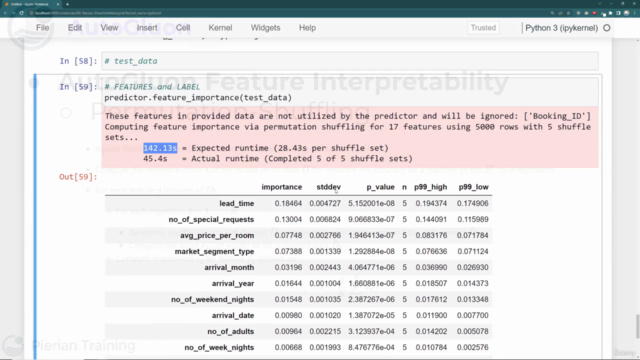Open the browser three-dot menu
This screenshot has height=360, width=640.
click(x=635, y=13)
